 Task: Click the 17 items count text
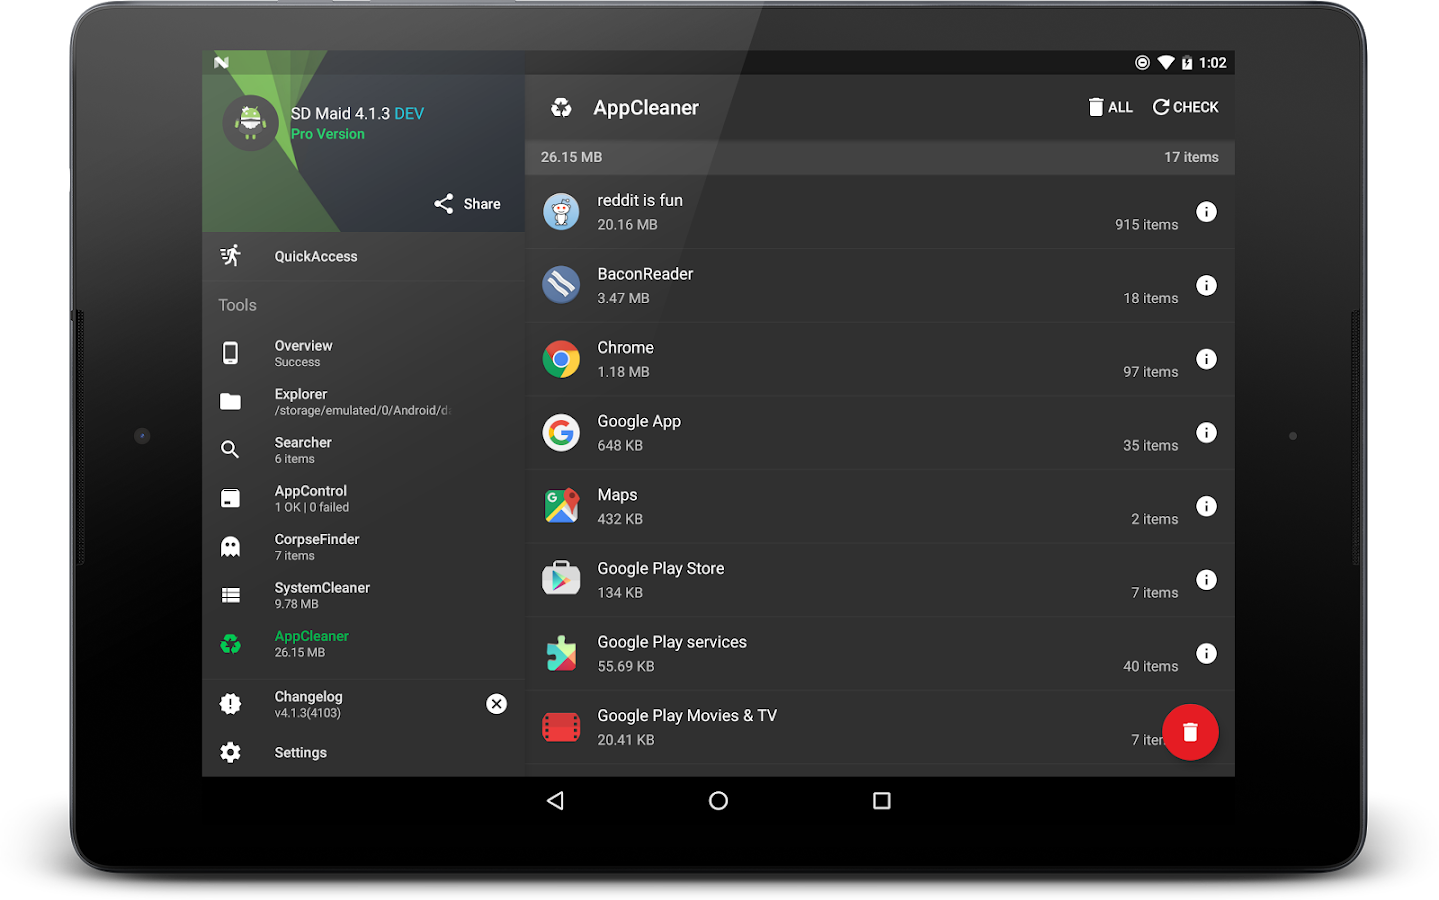[x=1191, y=157]
